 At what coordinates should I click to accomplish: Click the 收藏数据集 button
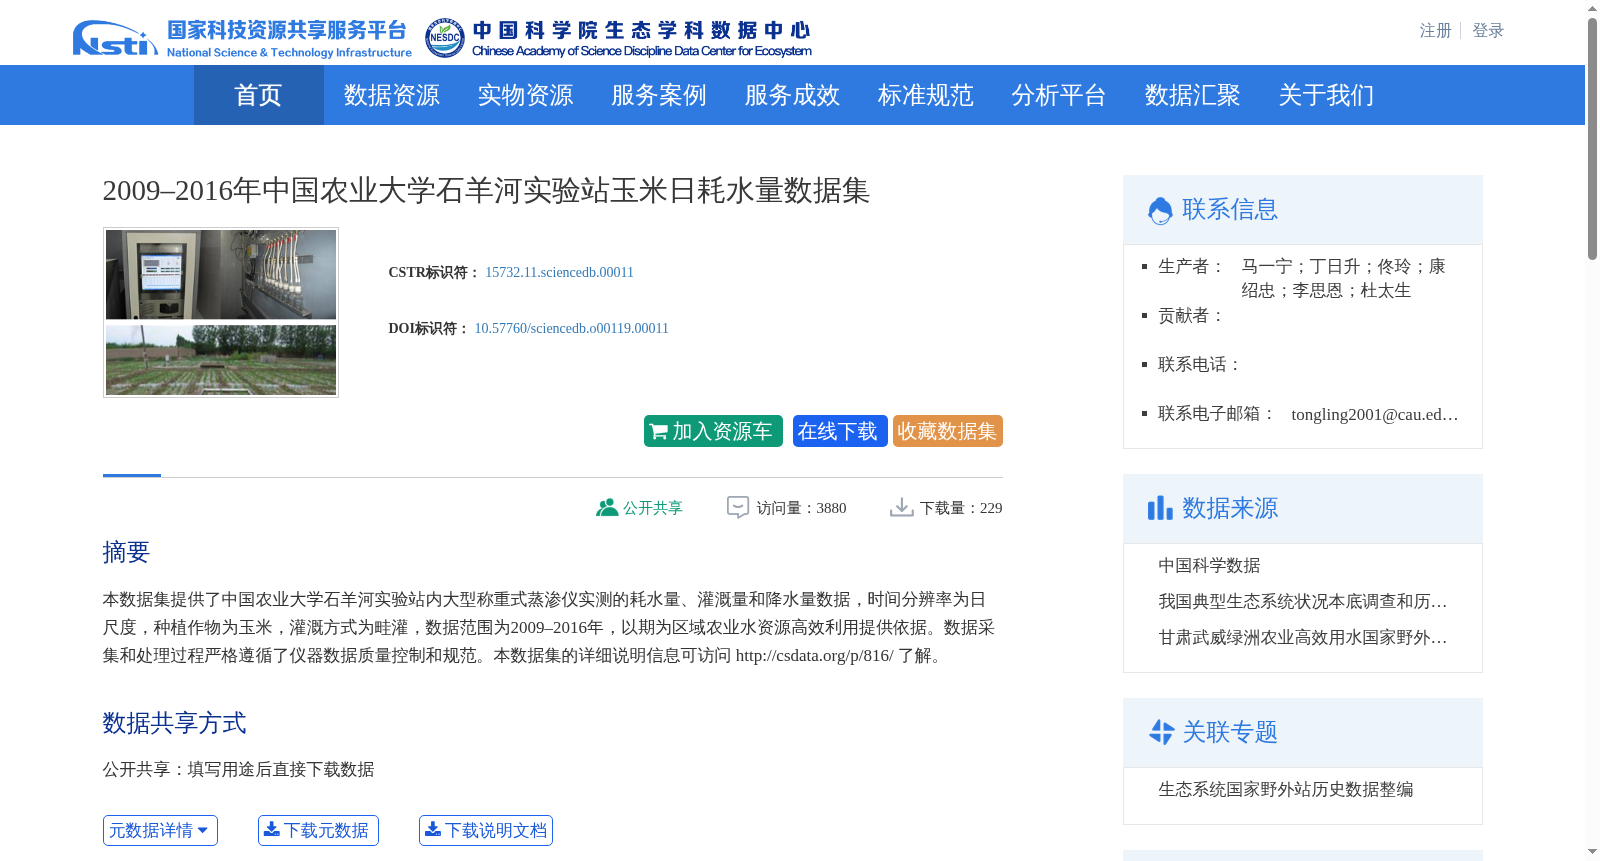[948, 431]
